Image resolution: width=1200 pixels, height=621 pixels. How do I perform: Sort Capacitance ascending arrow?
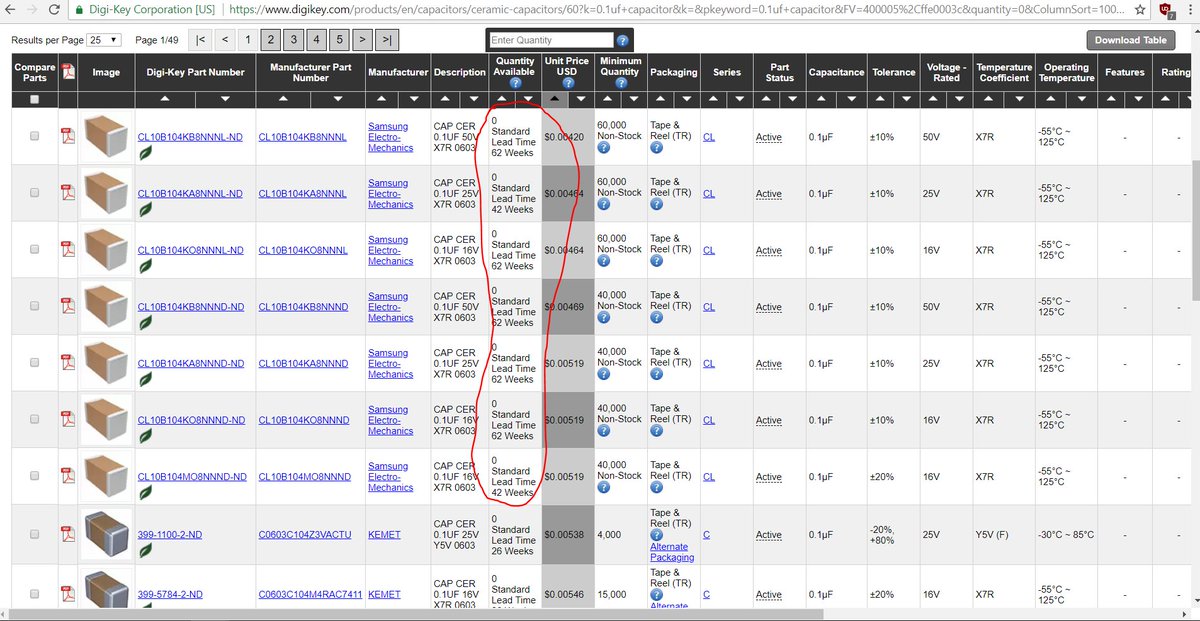click(x=822, y=100)
